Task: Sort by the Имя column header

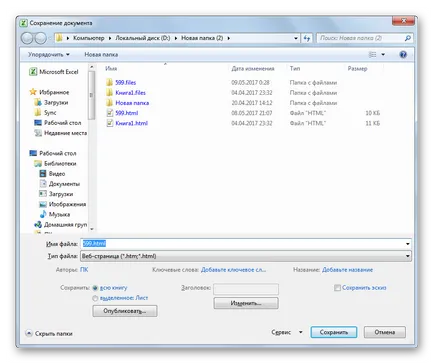Action: coord(111,68)
